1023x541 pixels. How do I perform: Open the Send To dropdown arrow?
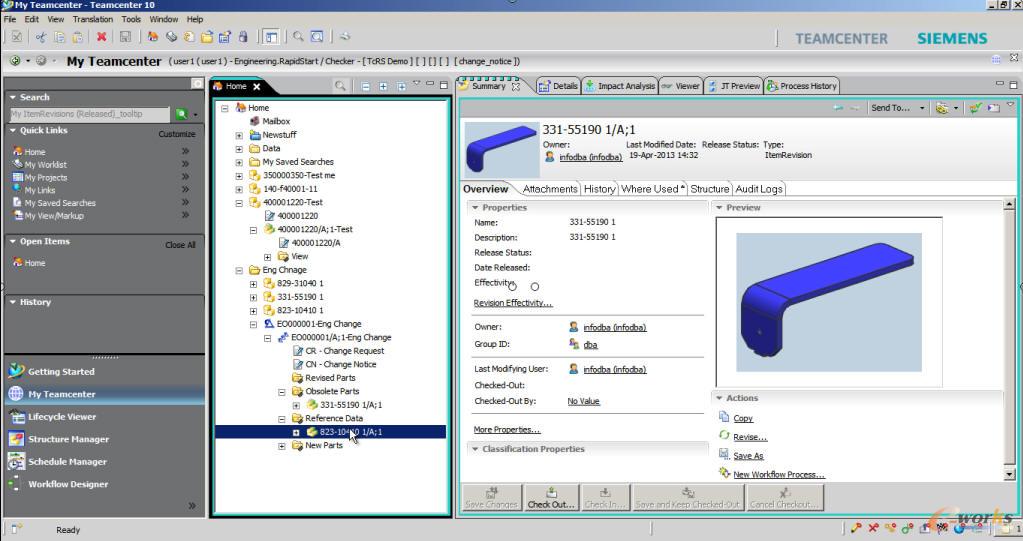tap(922, 108)
